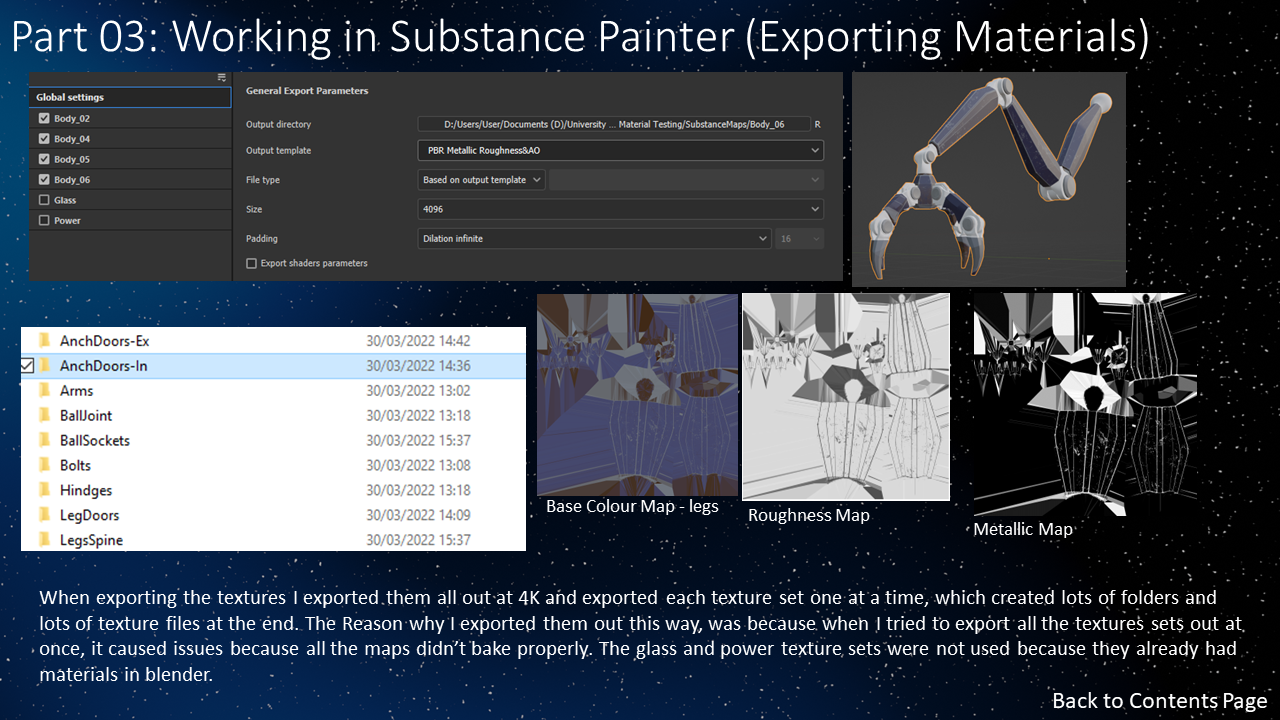The width and height of the screenshot is (1280, 720).
Task: Click the robotic leg model render
Action: [x=989, y=179]
